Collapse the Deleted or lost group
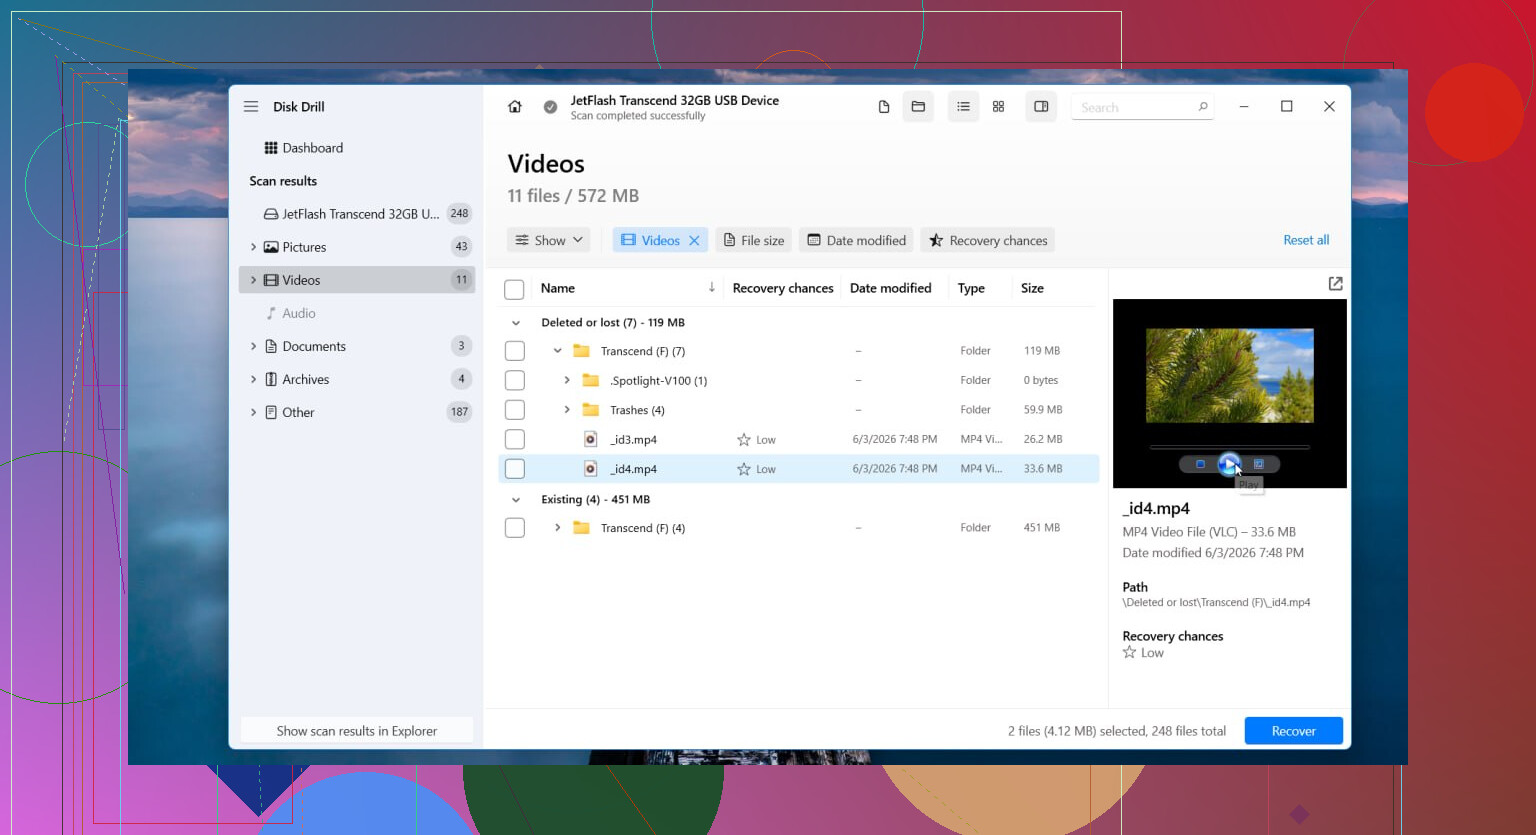The image size is (1536, 835). tap(516, 323)
